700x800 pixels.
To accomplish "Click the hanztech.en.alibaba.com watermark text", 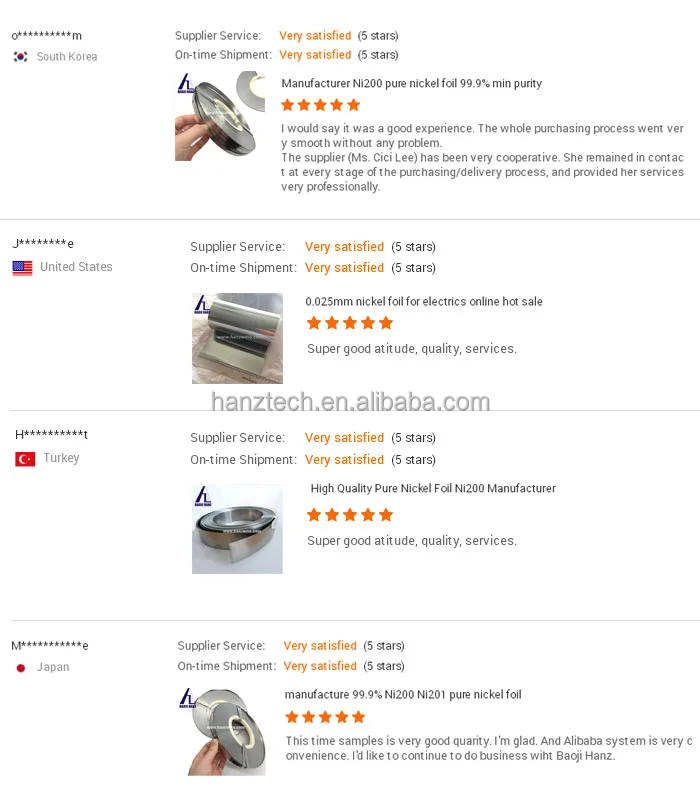I will click(351, 402).
